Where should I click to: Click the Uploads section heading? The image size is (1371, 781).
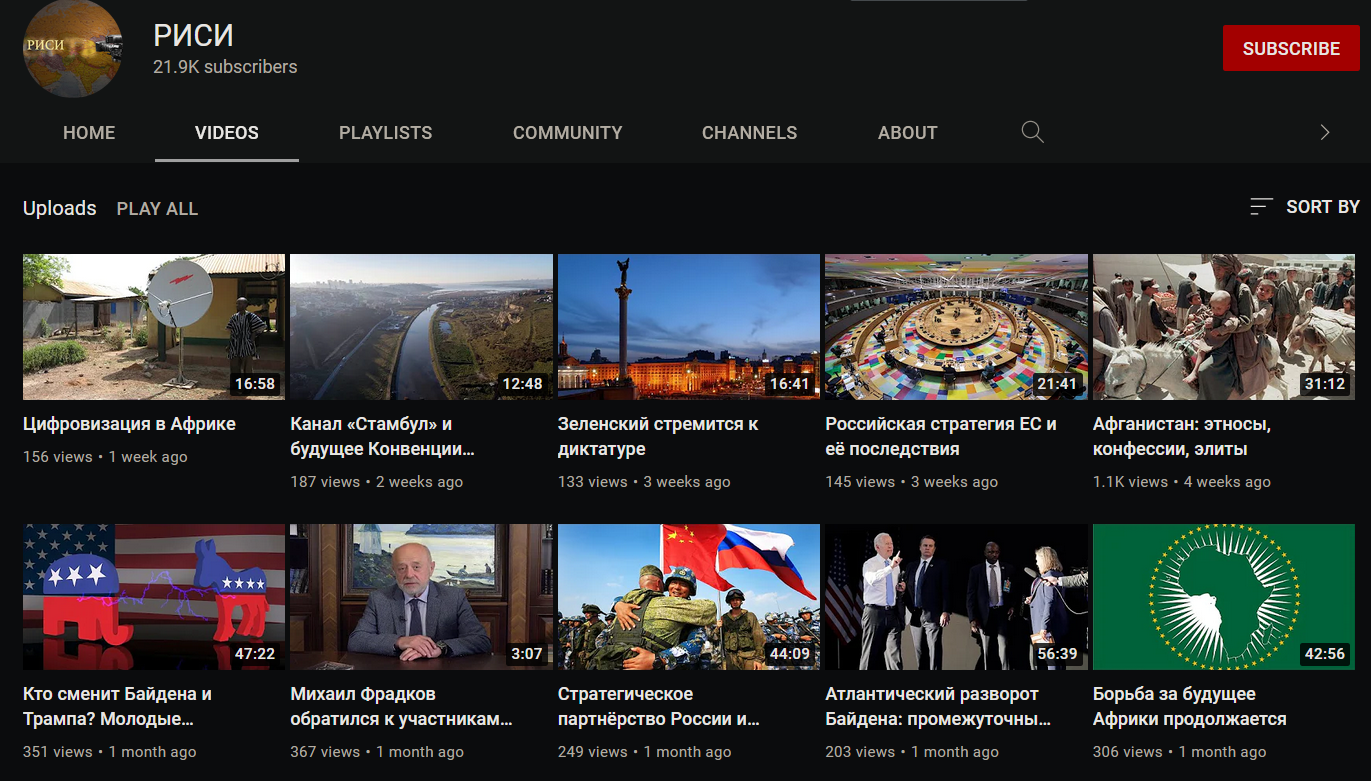(x=60, y=208)
